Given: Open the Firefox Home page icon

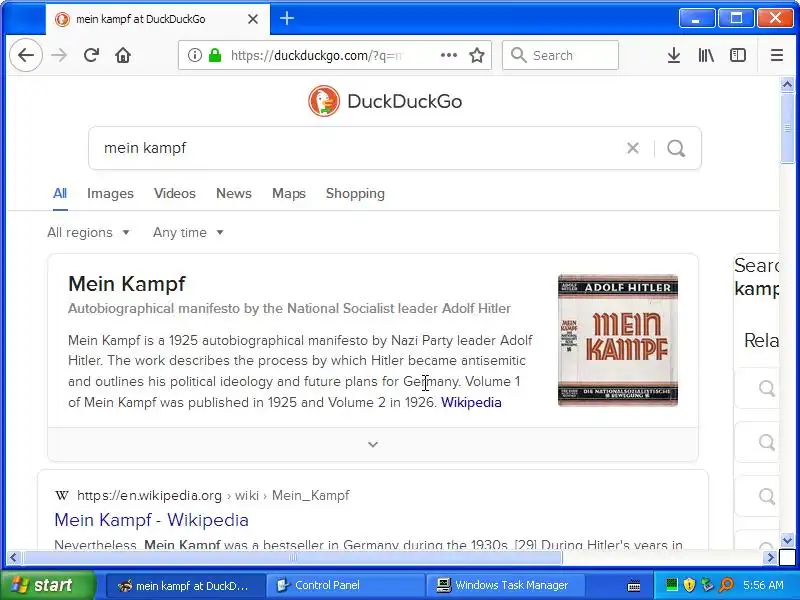Looking at the screenshot, I should 123,55.
